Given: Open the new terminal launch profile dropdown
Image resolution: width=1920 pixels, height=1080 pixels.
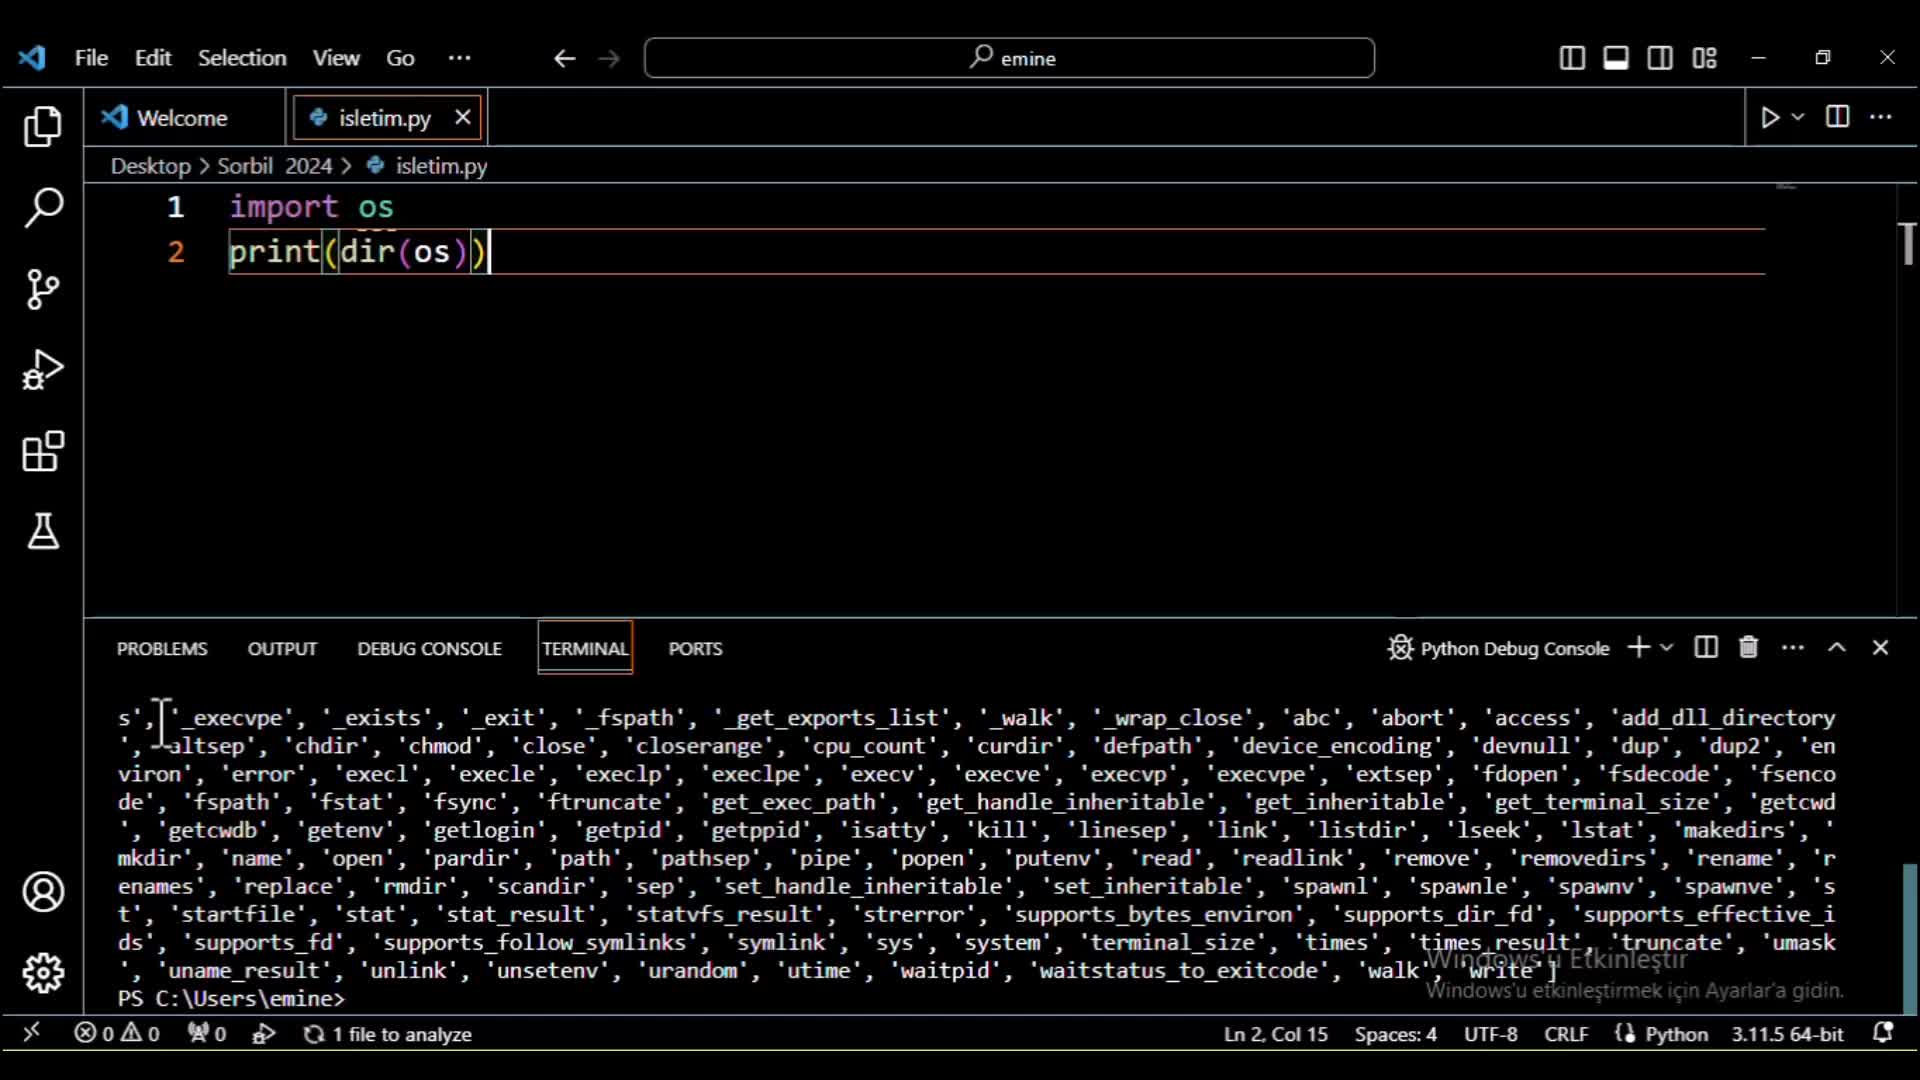Looking at the screenshot, I should tap(1667, 648).
